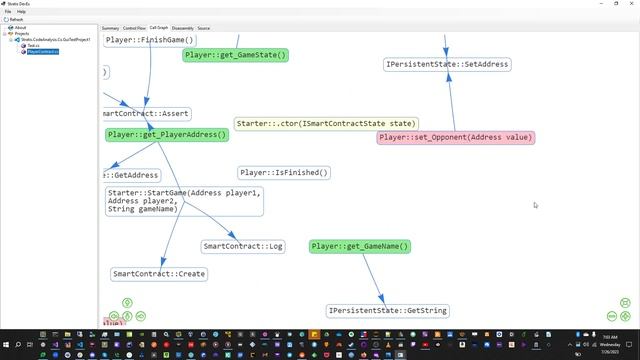Open the Help menu
Image resolution: width=640 pixels, height=360 pixels.
[21, 12]
